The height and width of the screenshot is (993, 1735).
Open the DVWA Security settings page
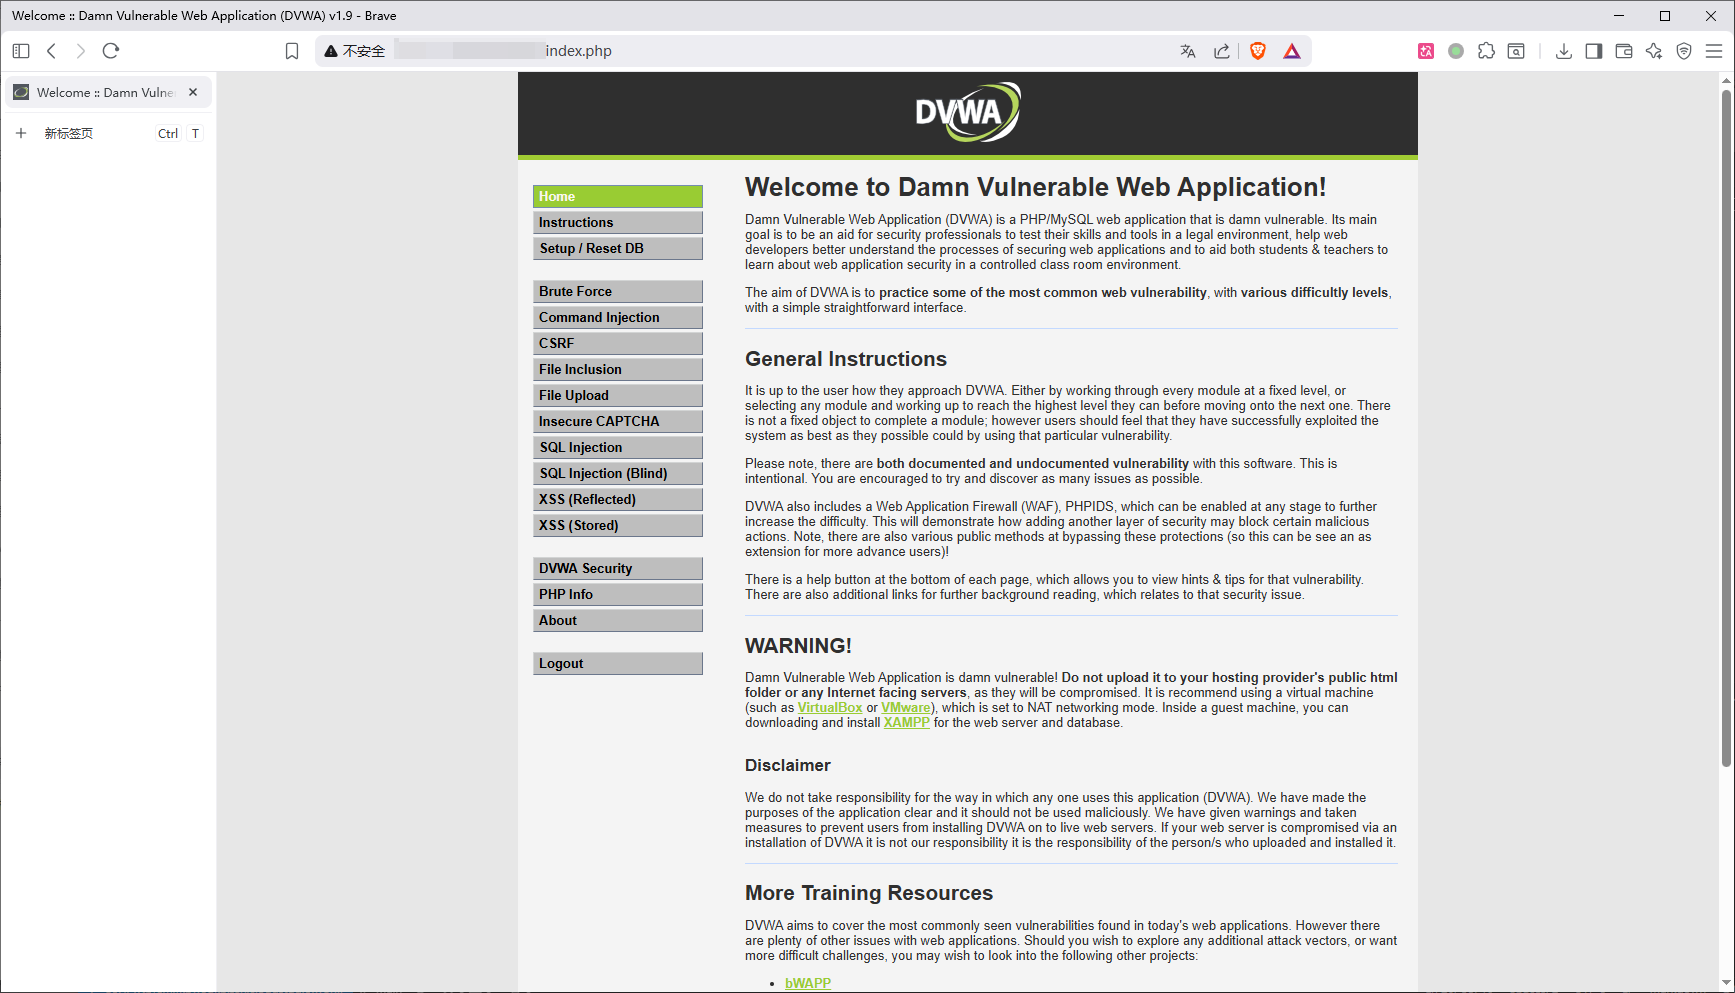click(x=618, y=568)
